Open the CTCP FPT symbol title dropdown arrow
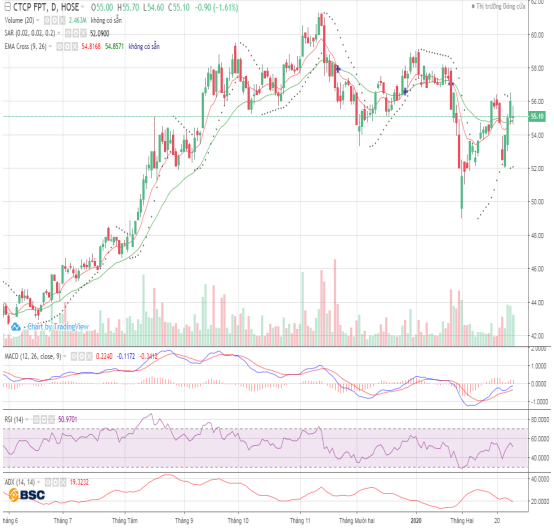The image size is (554, 530). 83,7
